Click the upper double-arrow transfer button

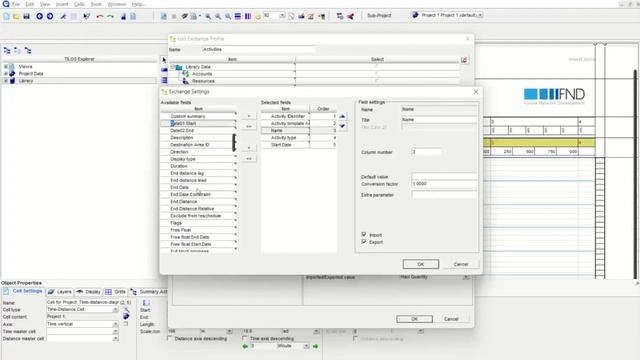[x=249, y=127]
